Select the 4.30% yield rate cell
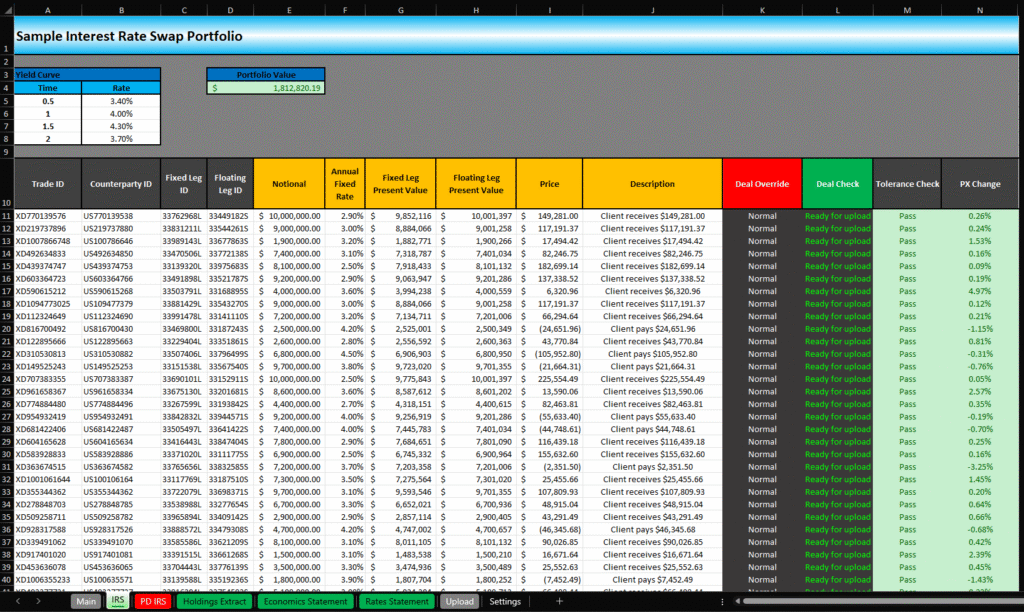 click(121, 126)
